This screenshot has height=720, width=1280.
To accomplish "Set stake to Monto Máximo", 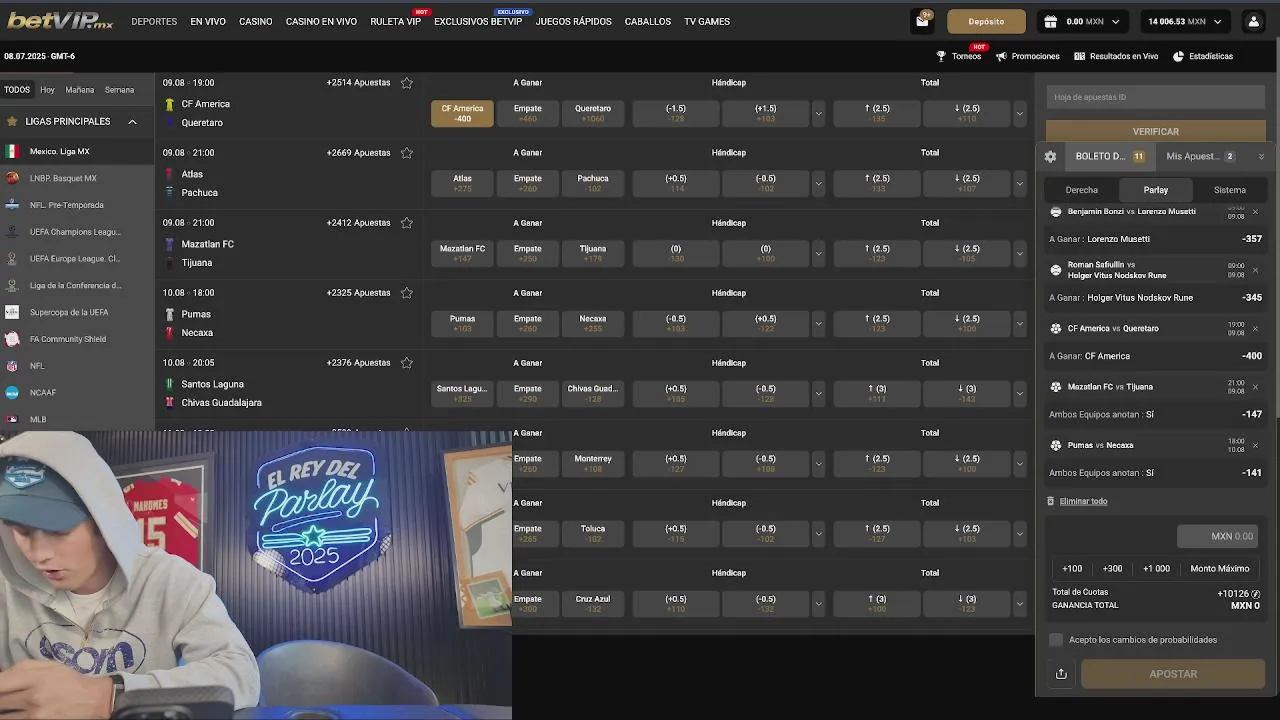I will 1220,569.
